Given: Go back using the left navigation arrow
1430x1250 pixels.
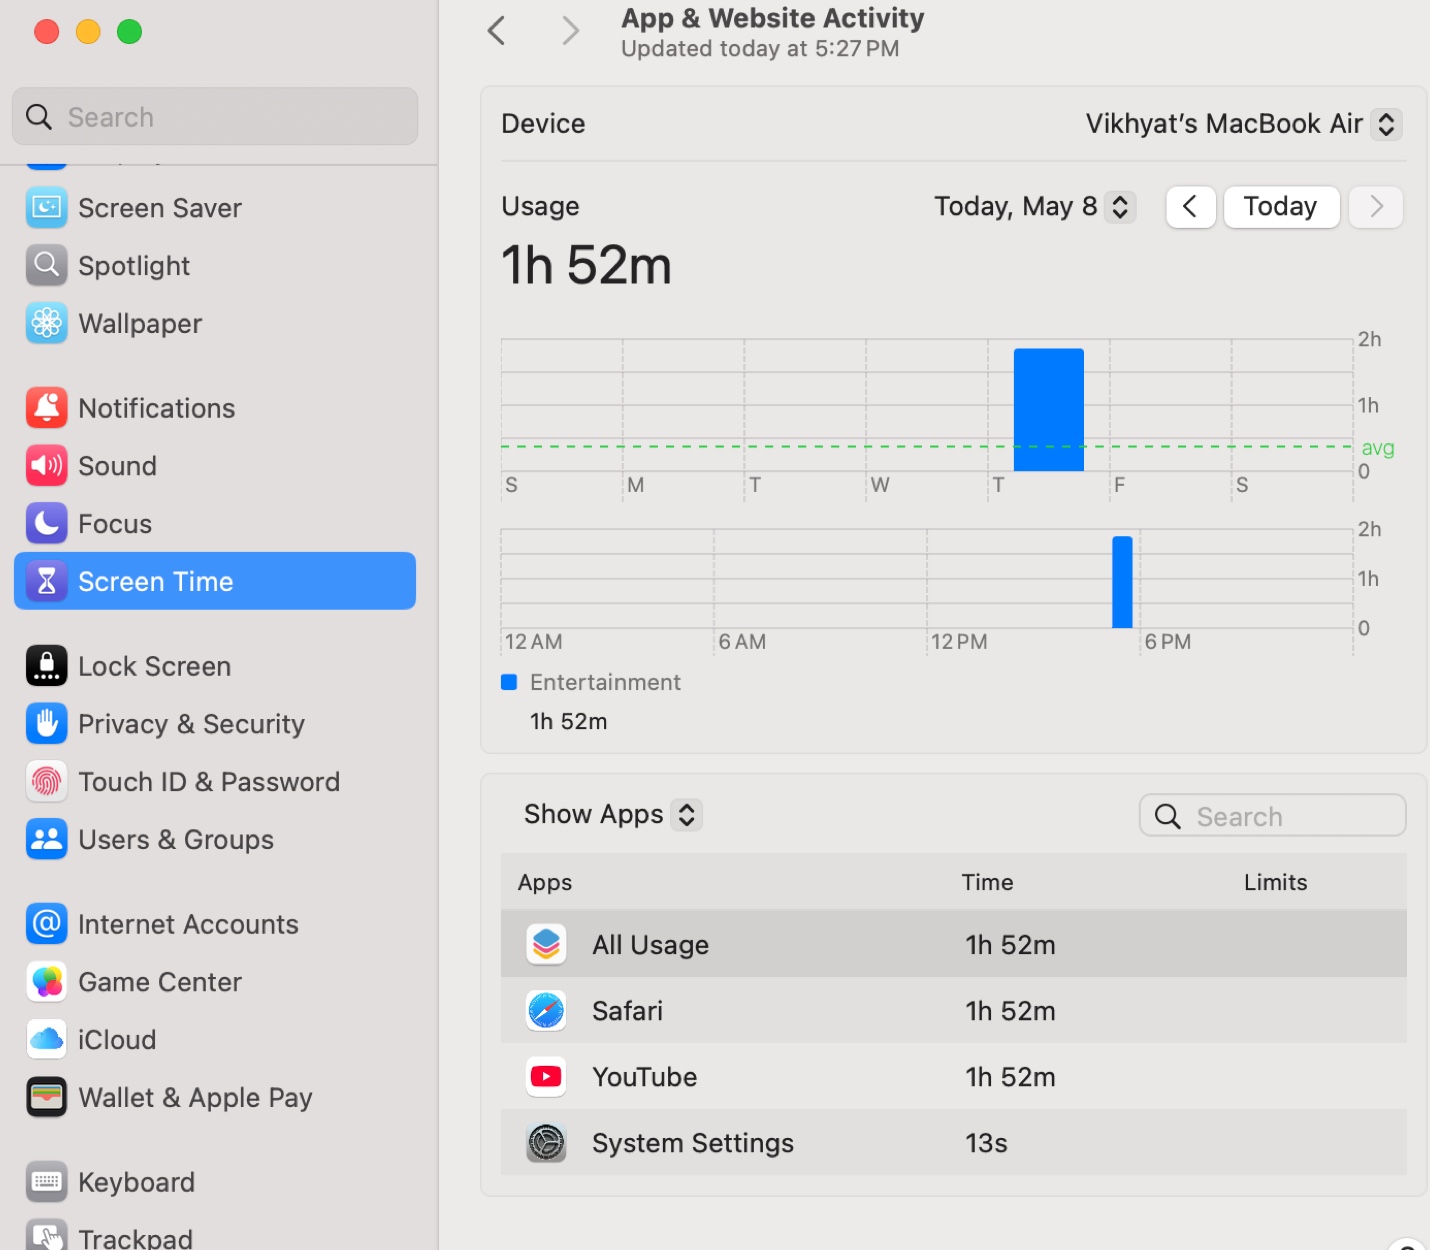Looking at the screenshot, I should coord(497,30).
